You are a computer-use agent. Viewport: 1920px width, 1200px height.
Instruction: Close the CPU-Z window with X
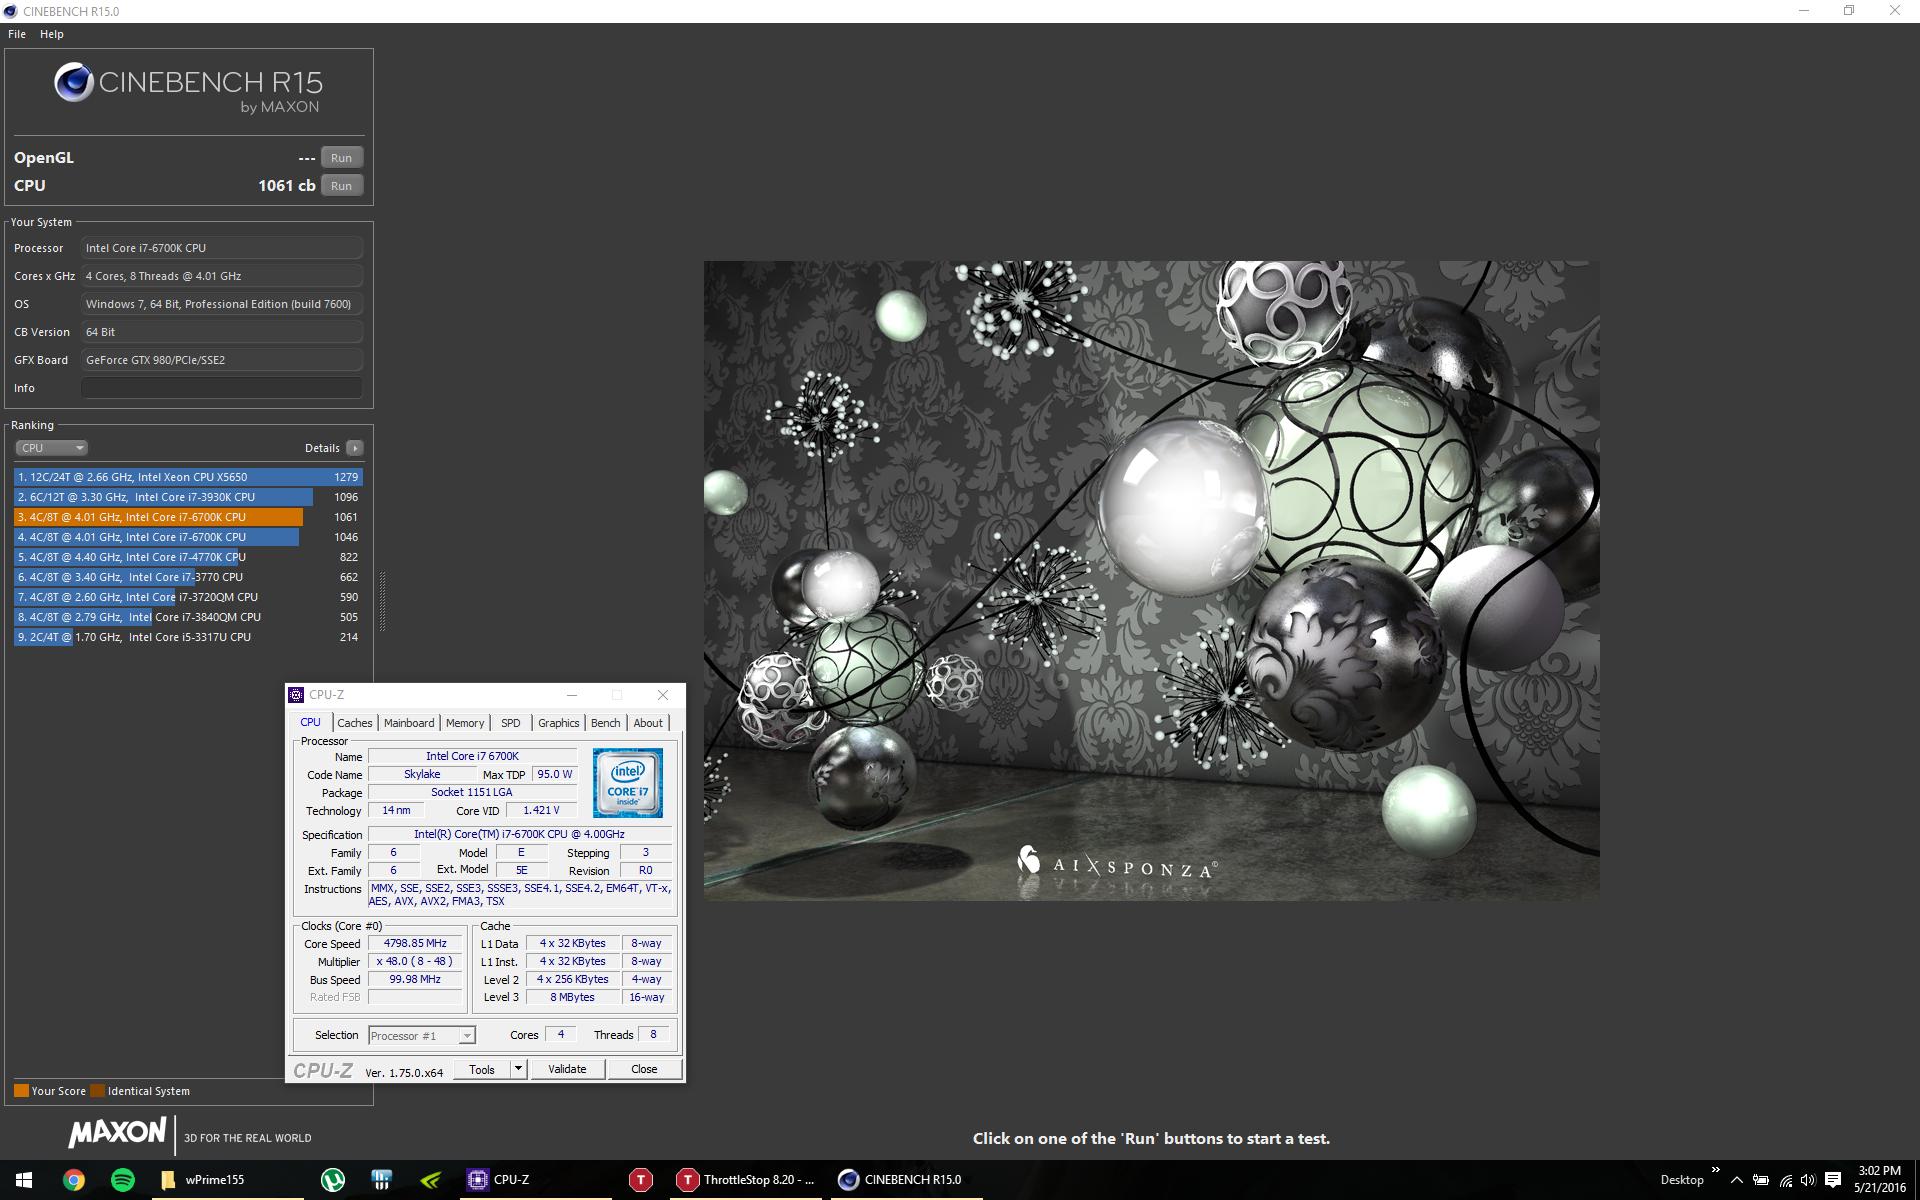coord(662,695)
